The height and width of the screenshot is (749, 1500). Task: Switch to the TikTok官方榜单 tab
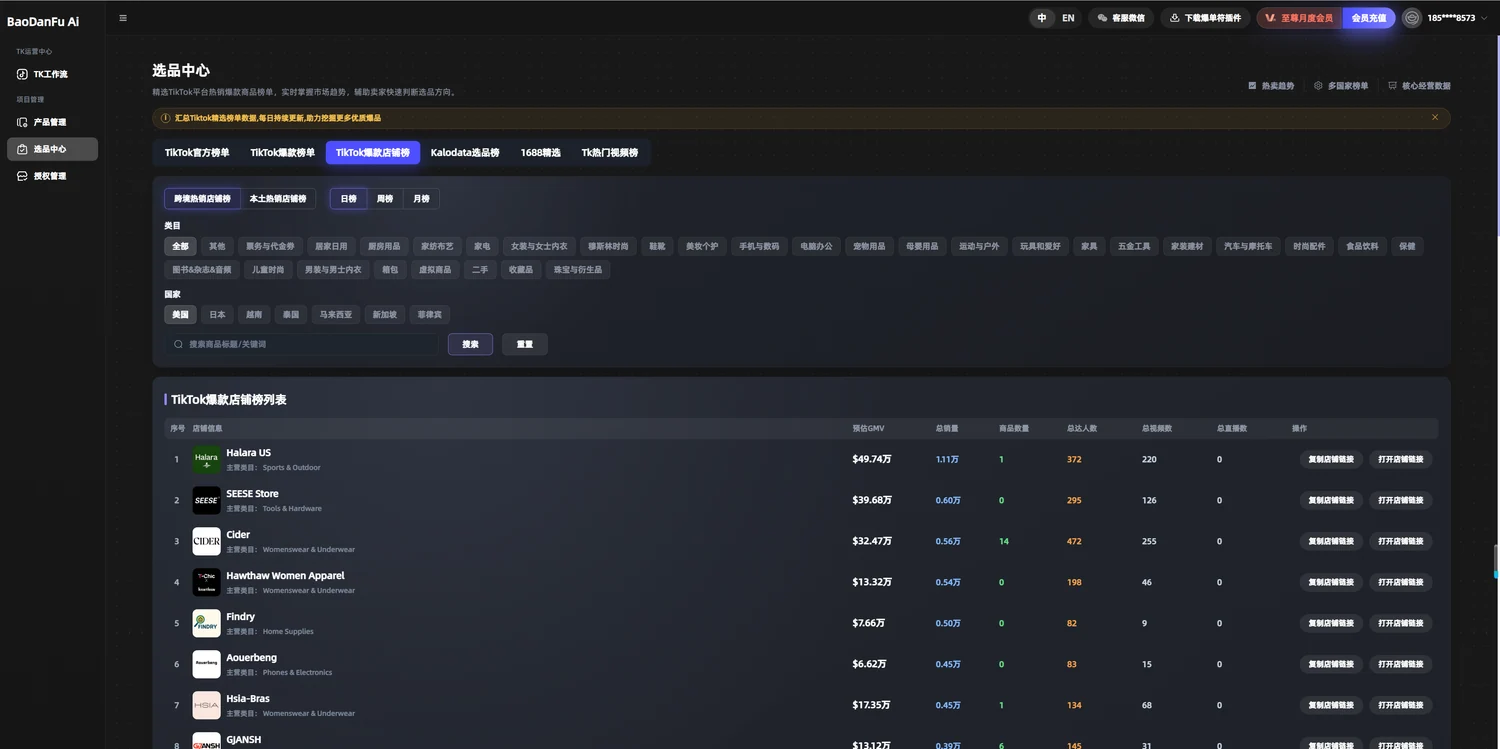click(197, 153)
